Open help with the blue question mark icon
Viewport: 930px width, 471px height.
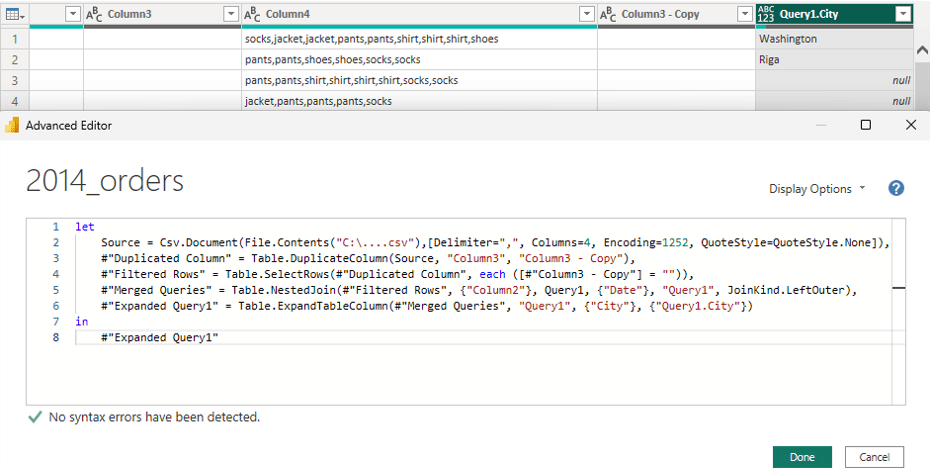[x=896, y=188]
